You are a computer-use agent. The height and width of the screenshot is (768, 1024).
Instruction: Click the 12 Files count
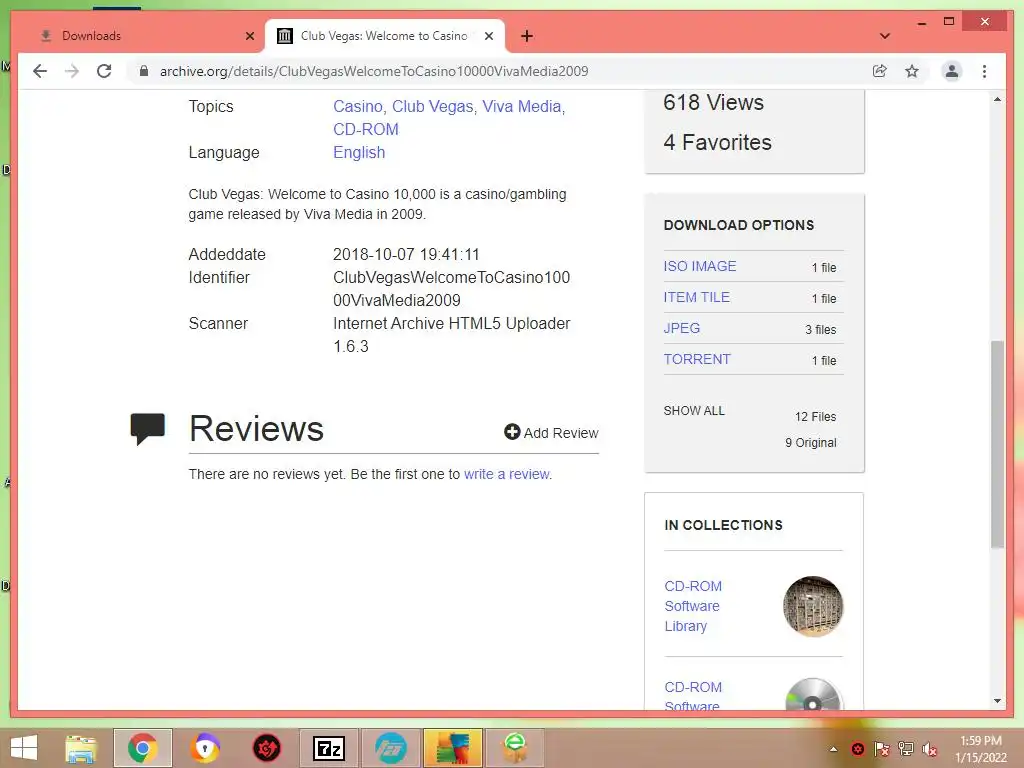(815, 417)
